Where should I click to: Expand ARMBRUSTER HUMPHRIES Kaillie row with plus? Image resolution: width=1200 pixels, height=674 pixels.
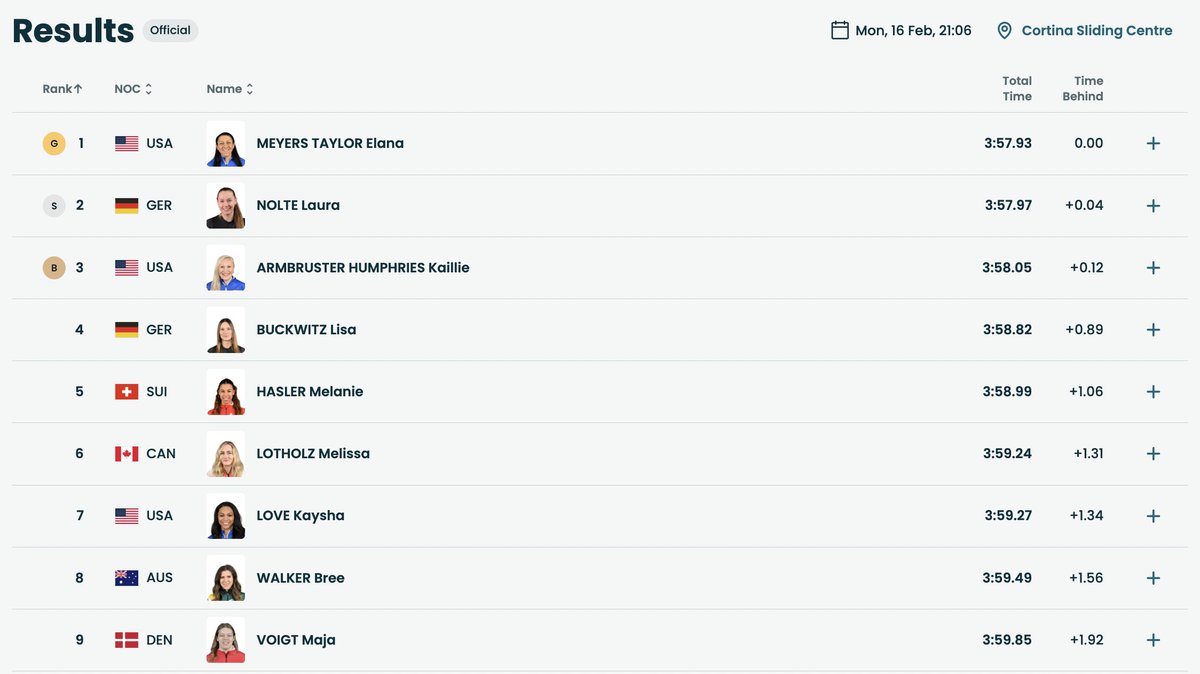pyautogui.click(x=1153, y=267)
